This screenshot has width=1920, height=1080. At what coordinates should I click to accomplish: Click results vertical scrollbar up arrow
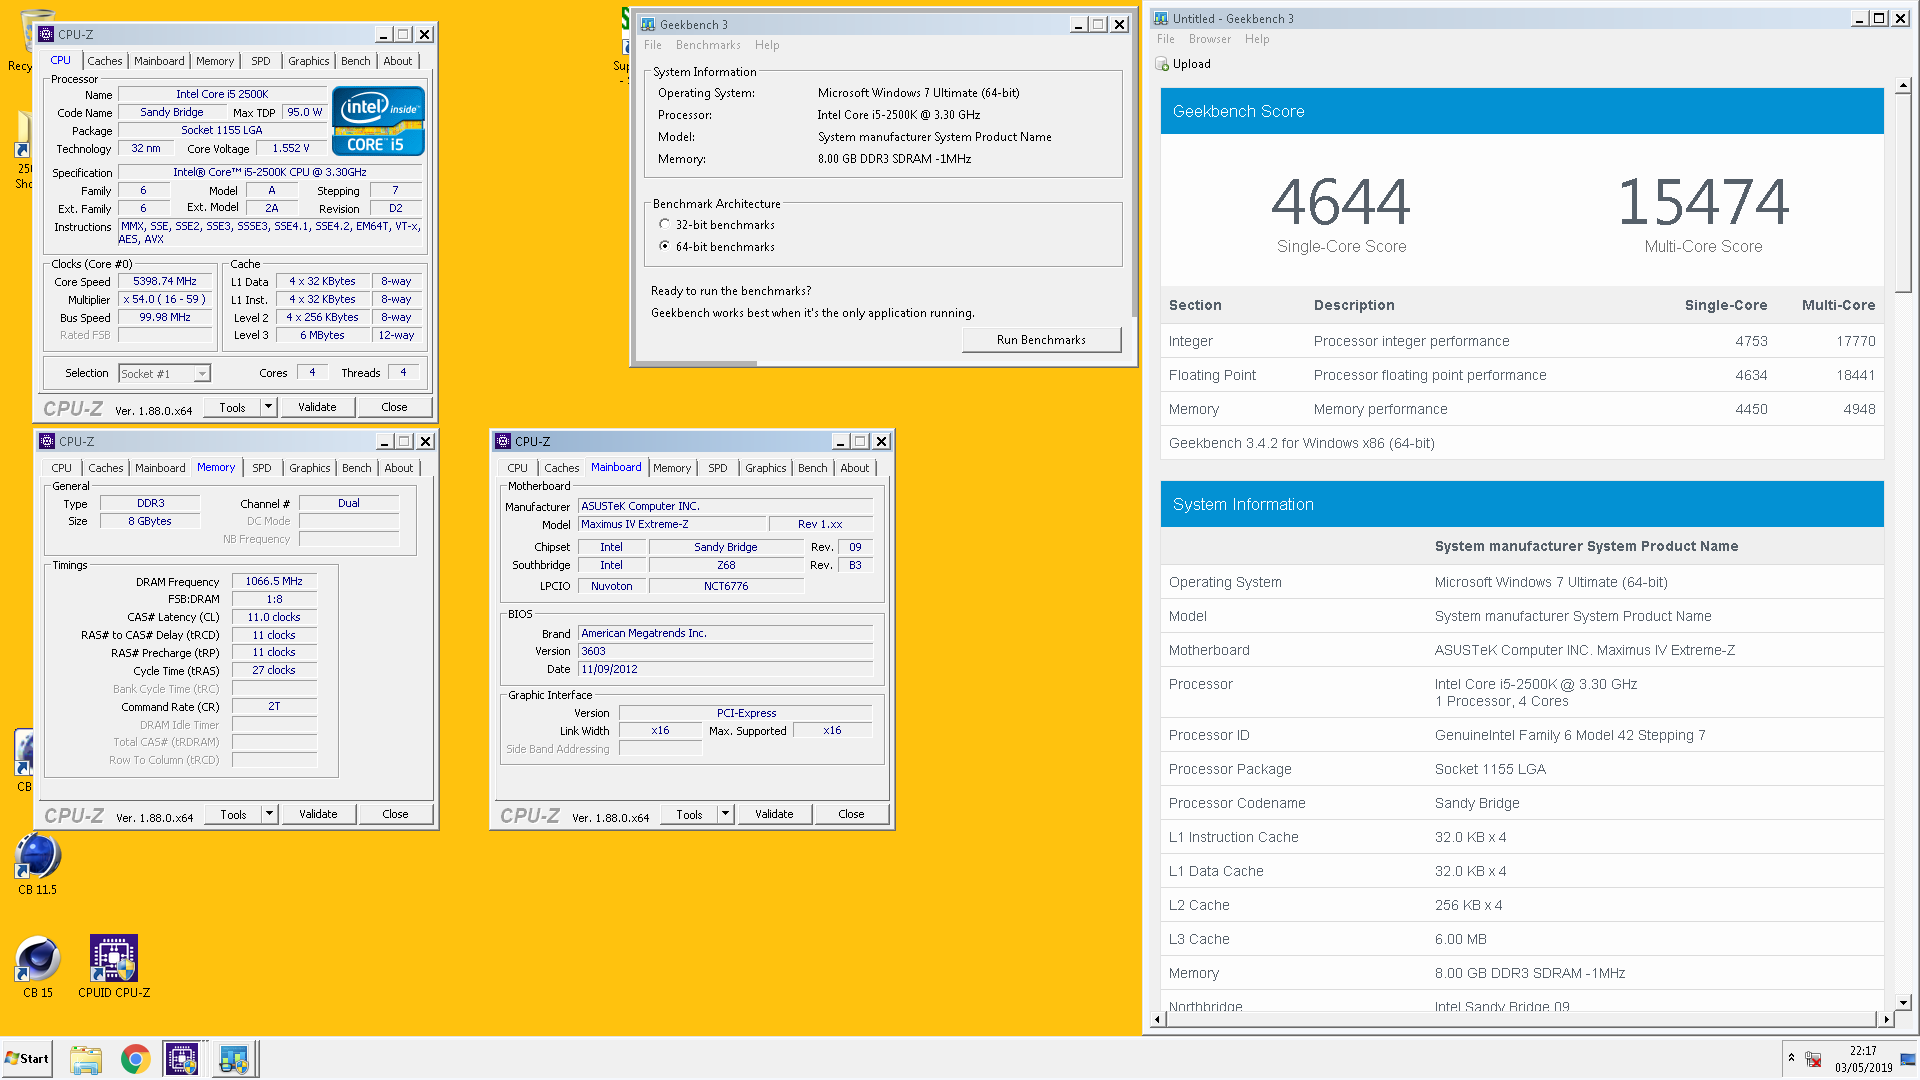pyautogui.click(x=1903, y=86)
